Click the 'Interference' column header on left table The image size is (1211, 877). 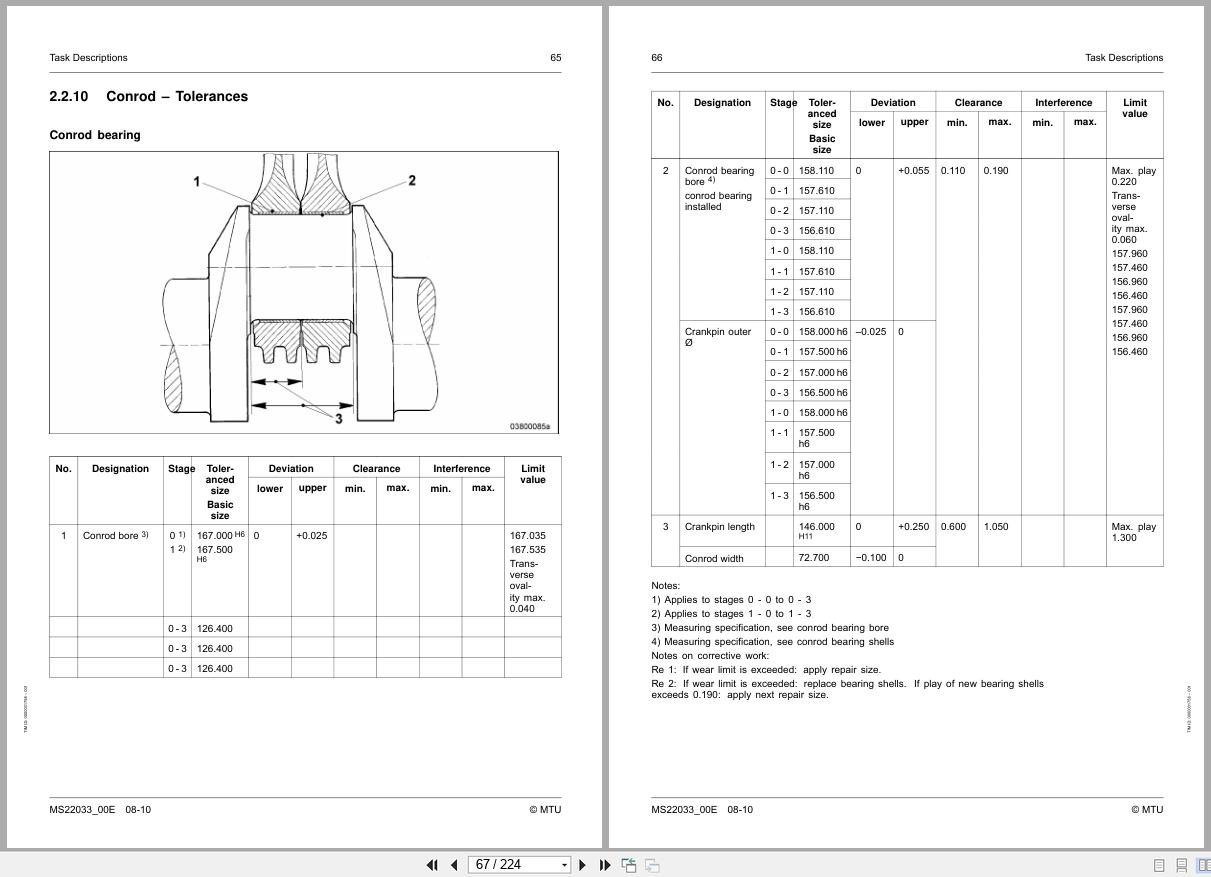coord(462,469)
